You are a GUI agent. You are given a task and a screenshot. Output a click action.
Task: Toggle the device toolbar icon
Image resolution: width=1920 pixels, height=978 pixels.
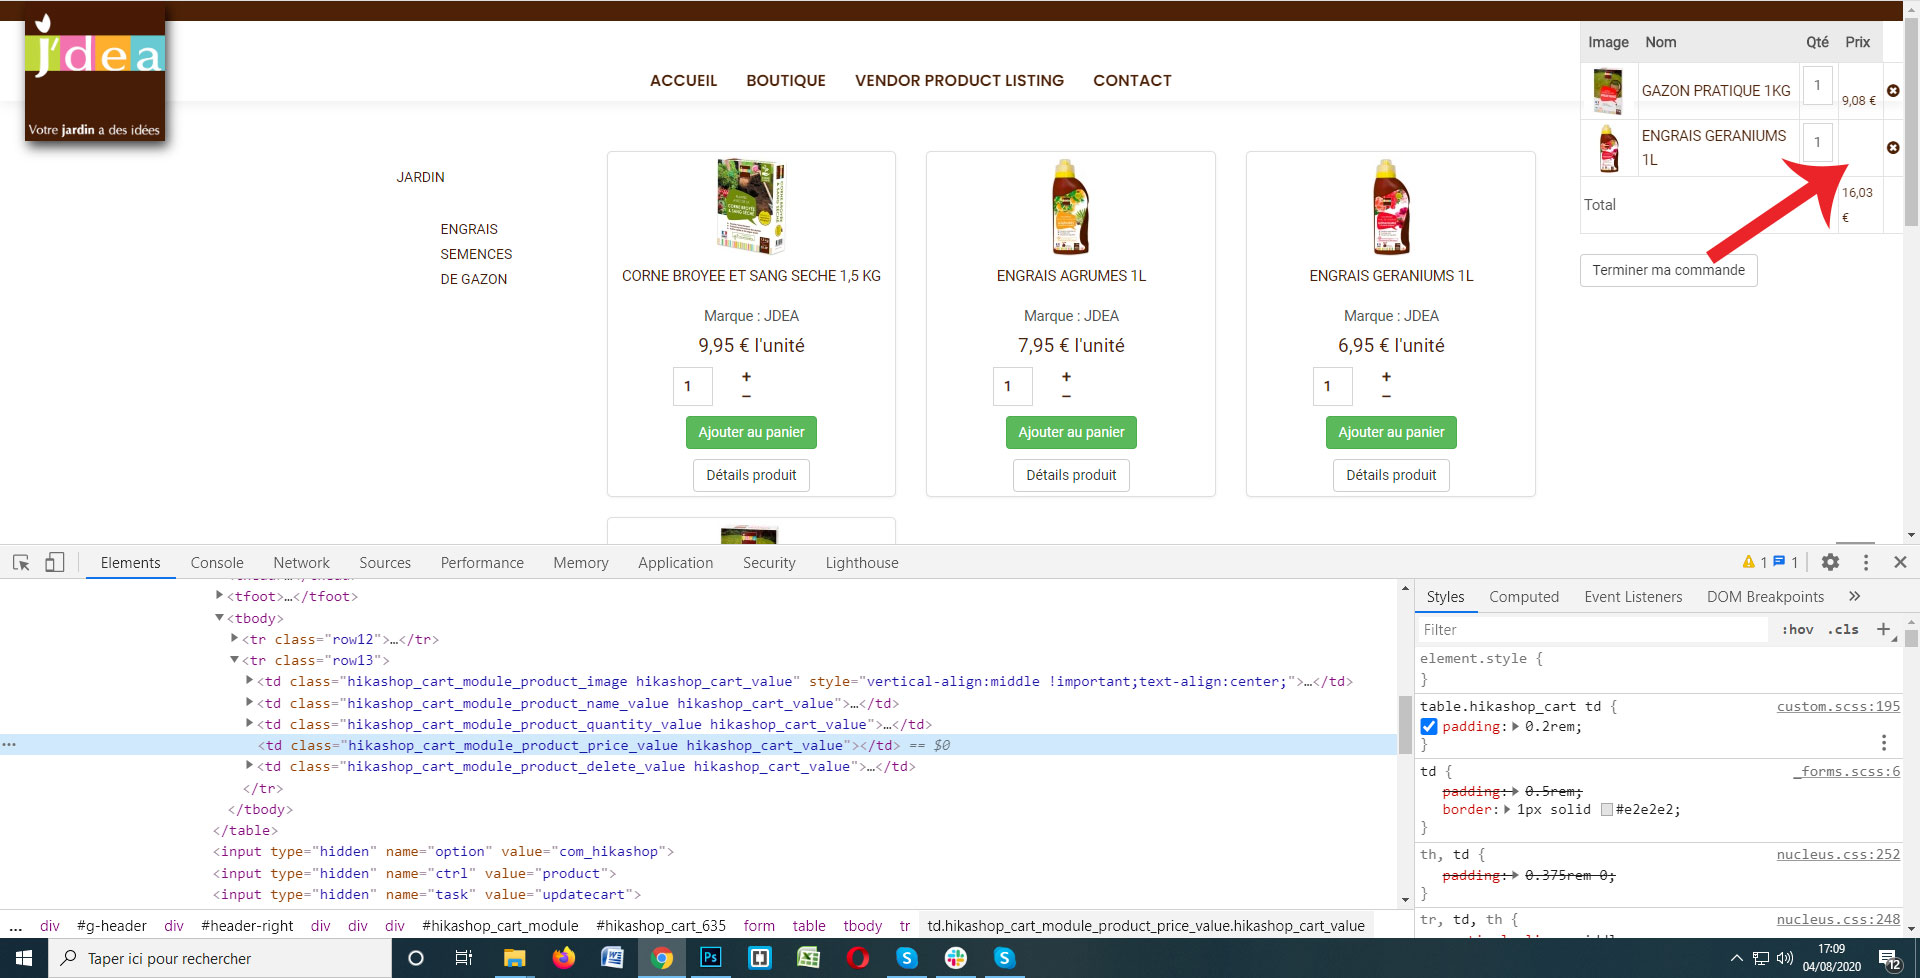(54, 563)
